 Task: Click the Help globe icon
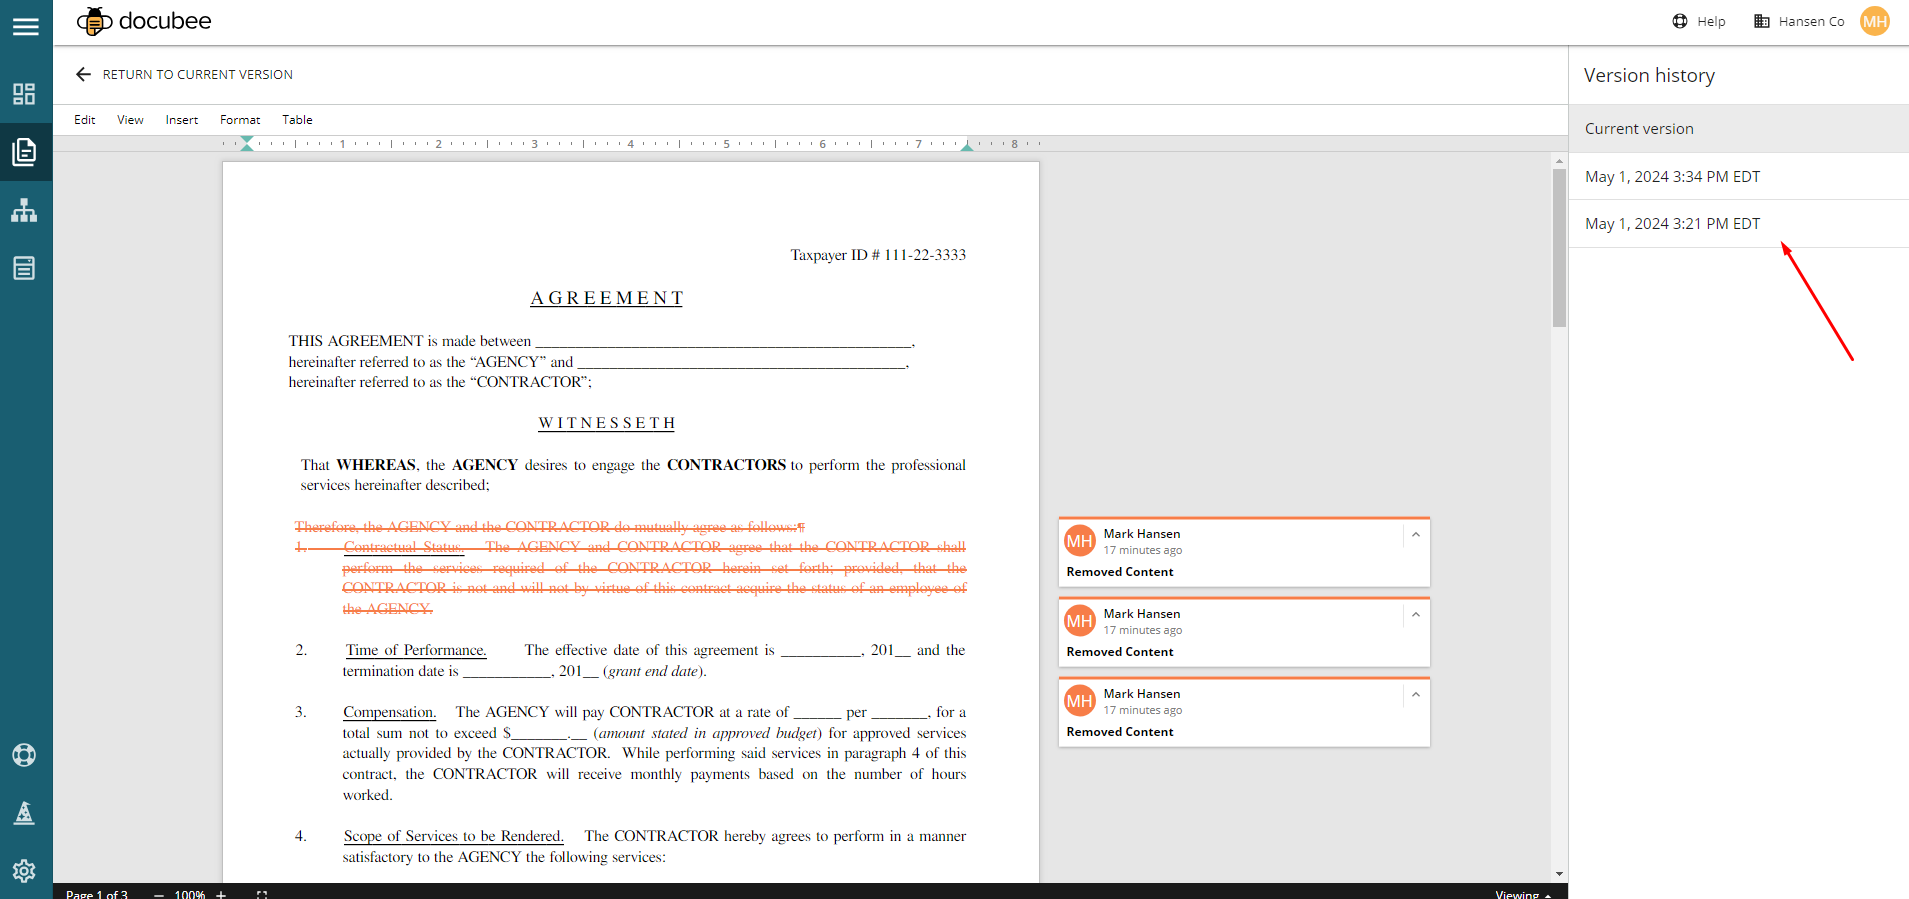coord(1680,21)
